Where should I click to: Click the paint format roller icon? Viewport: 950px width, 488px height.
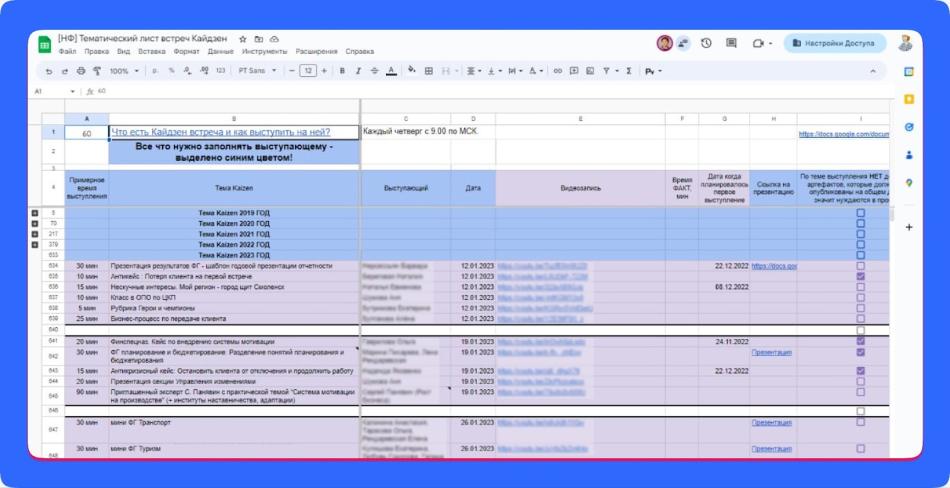pos(97,71)
